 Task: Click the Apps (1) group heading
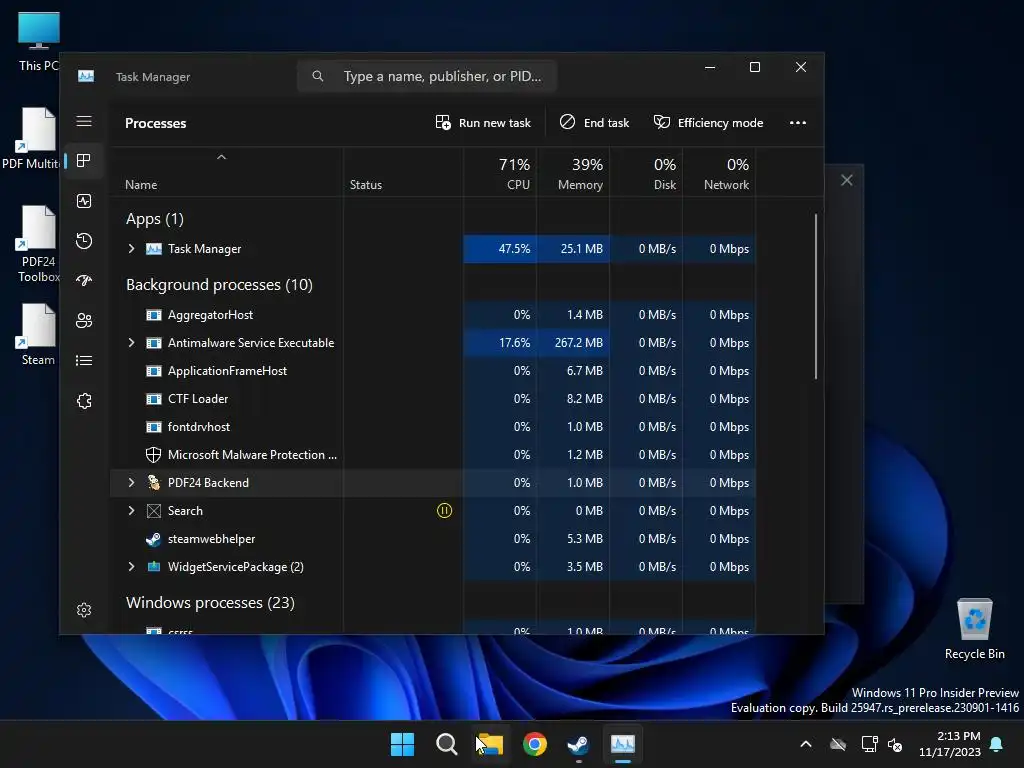click(155, 219)
